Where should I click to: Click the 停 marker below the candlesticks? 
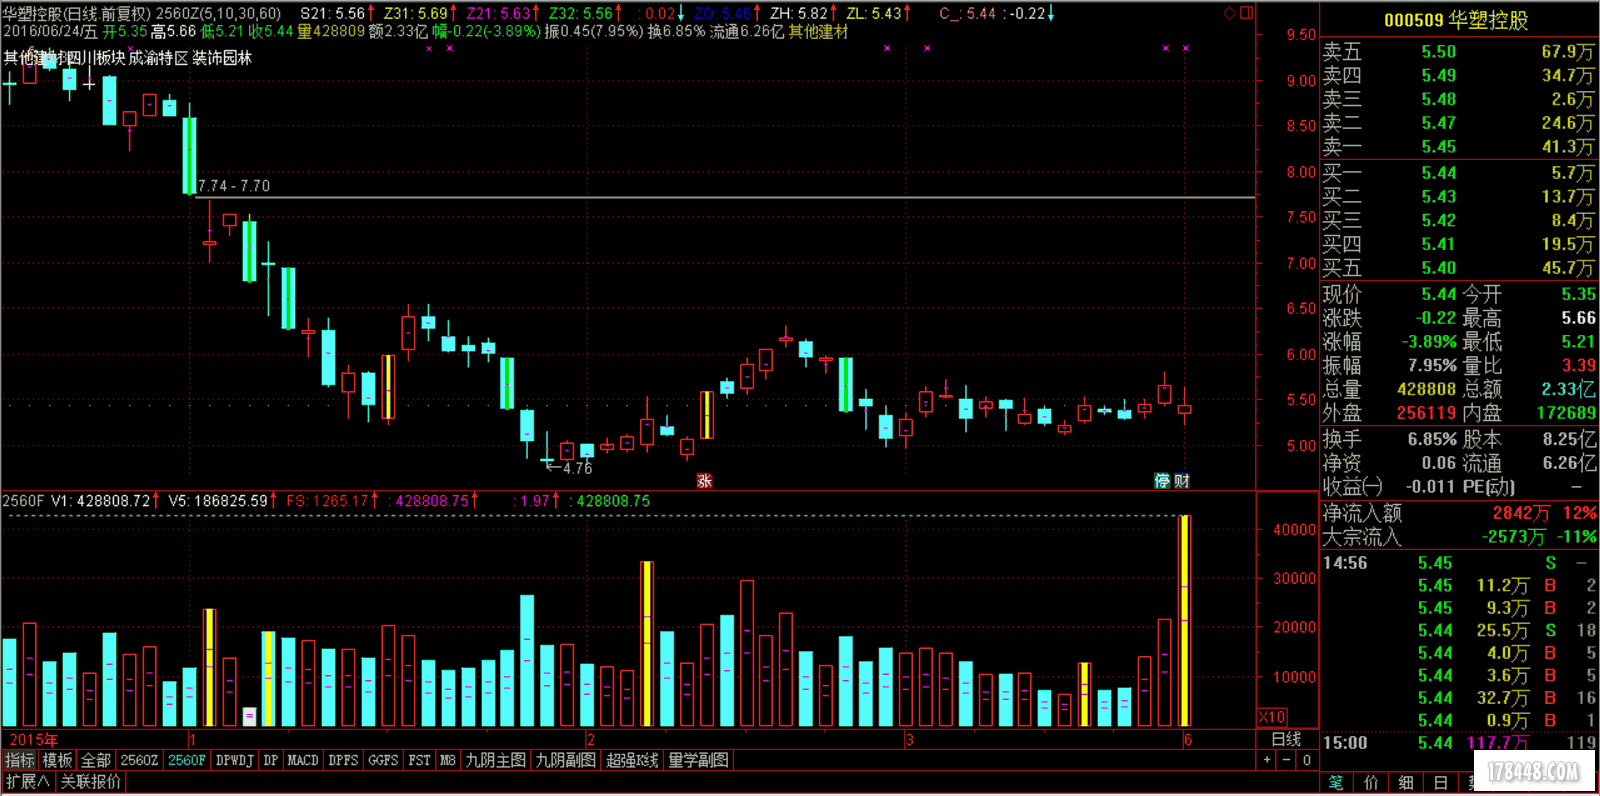(x=1162, y=481)
